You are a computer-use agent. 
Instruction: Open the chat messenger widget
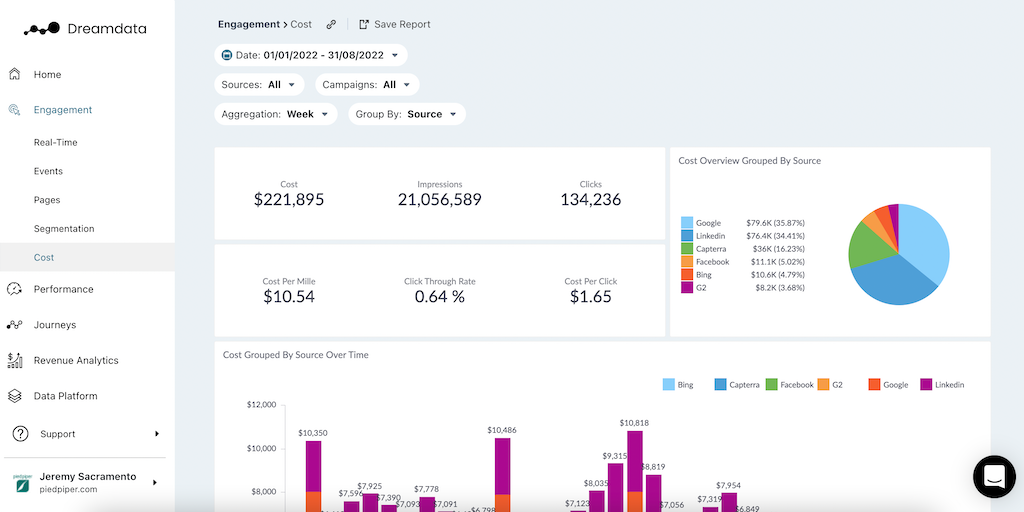(994, 476)
